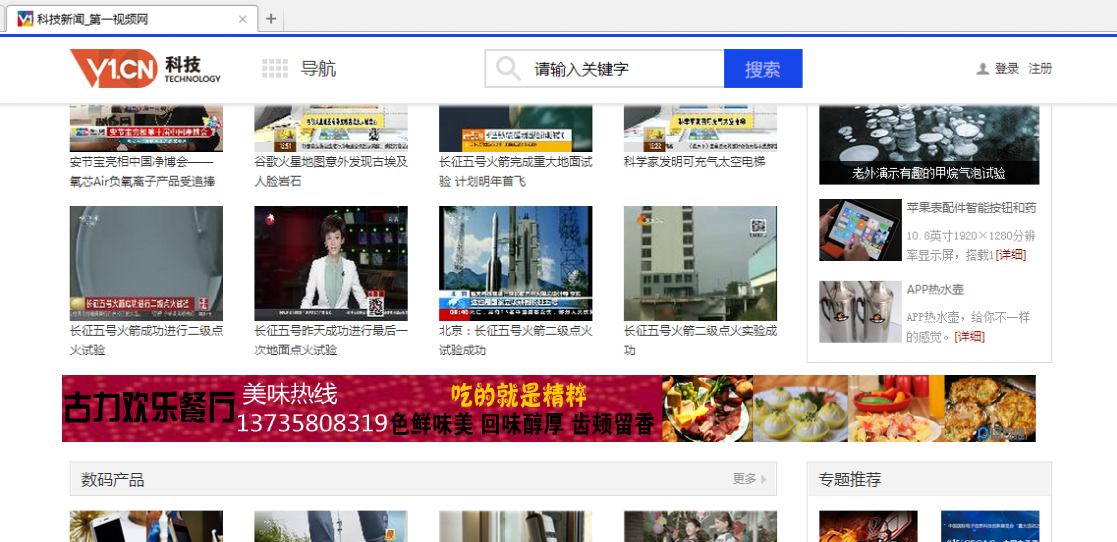Image resolution: width=1117 pixels, height=542 pixels.
Task: Click the magnifier icon in search box
Action: (508, 69)
